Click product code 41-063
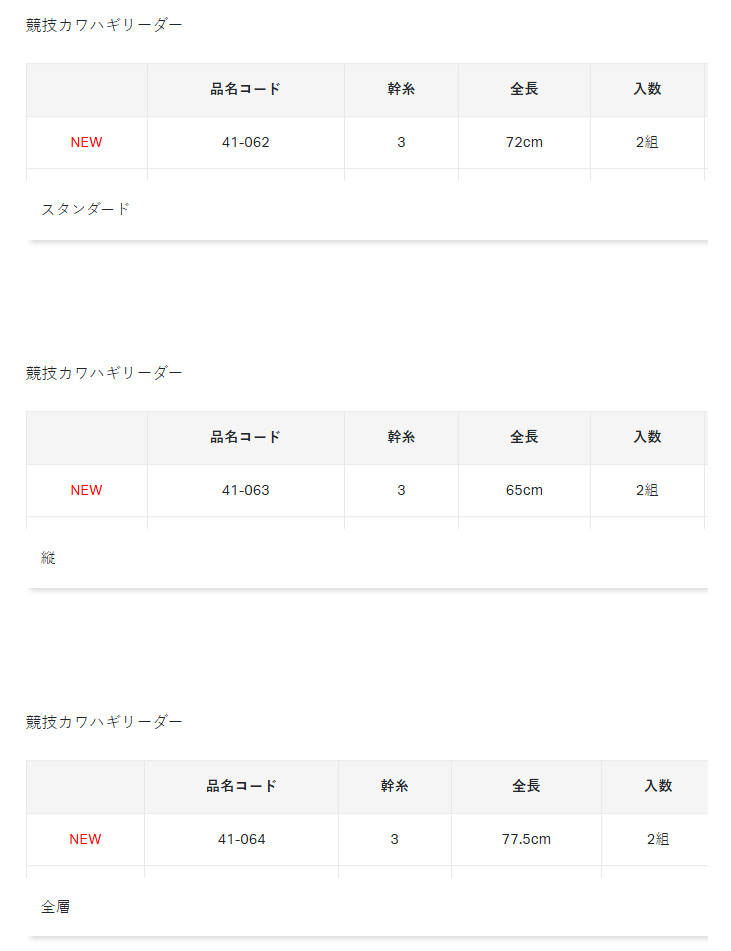731x951 pixels. (x=245, y=490)
